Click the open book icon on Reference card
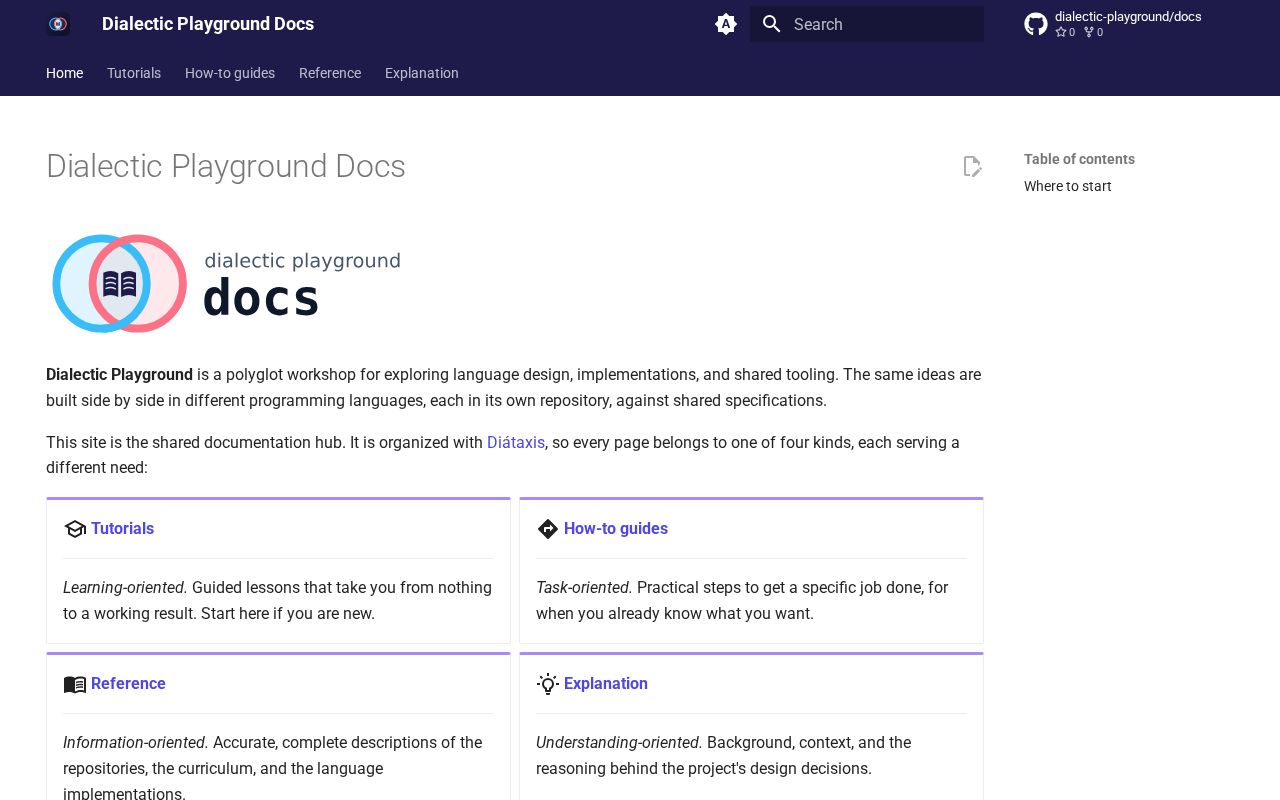Image resolution: width=1280 pixels, height=800 pixels. point(75,684)
